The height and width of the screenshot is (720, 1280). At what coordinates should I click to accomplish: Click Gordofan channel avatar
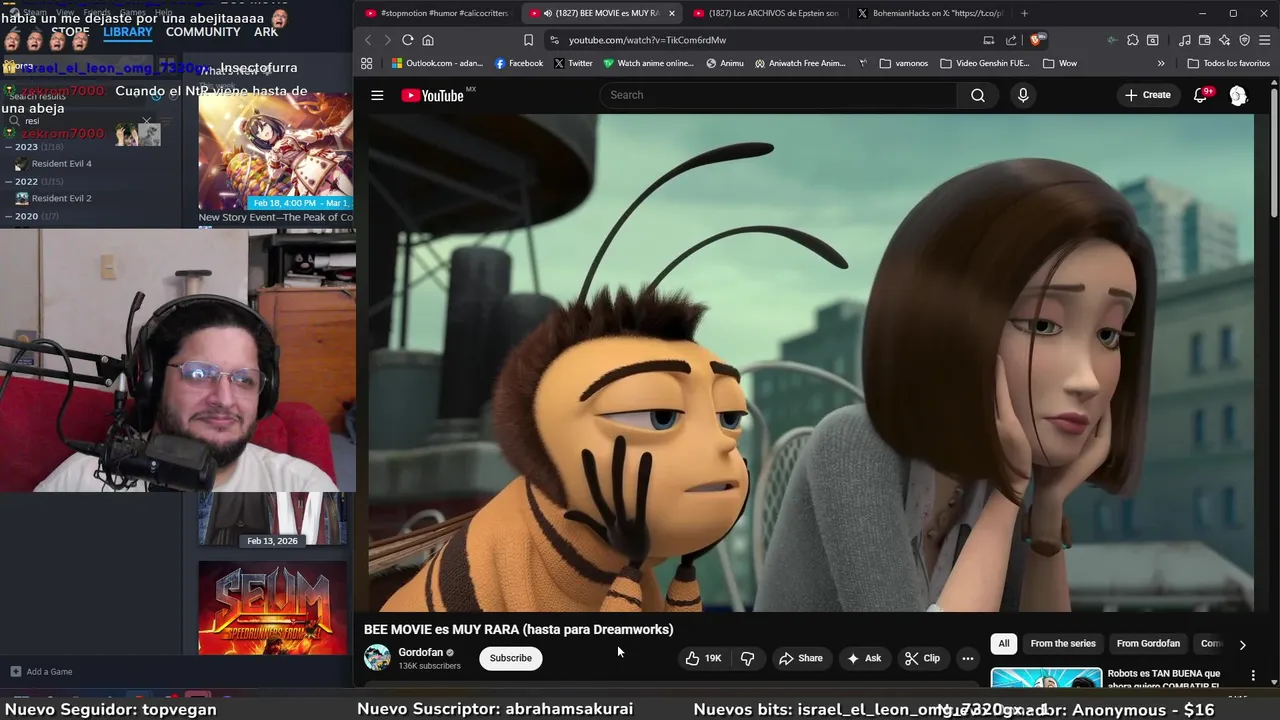[377, 658]
